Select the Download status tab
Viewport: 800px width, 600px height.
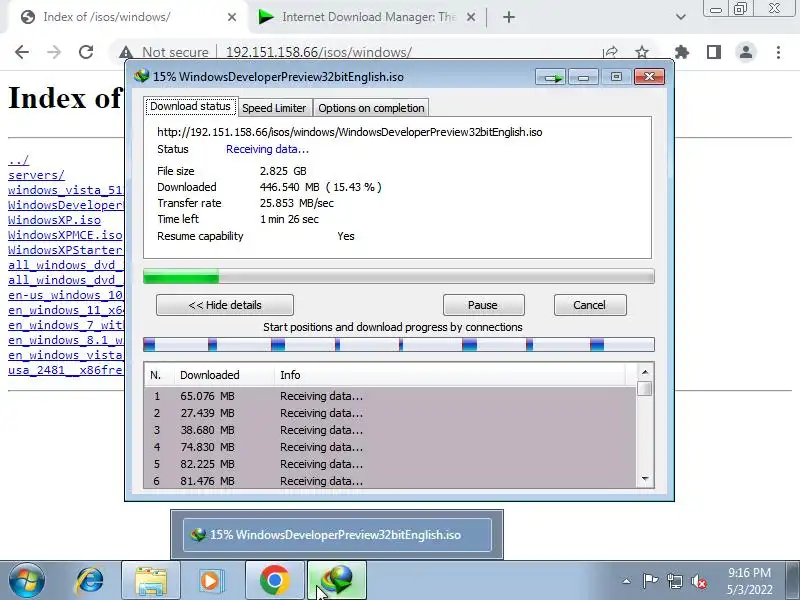point(190,106)
